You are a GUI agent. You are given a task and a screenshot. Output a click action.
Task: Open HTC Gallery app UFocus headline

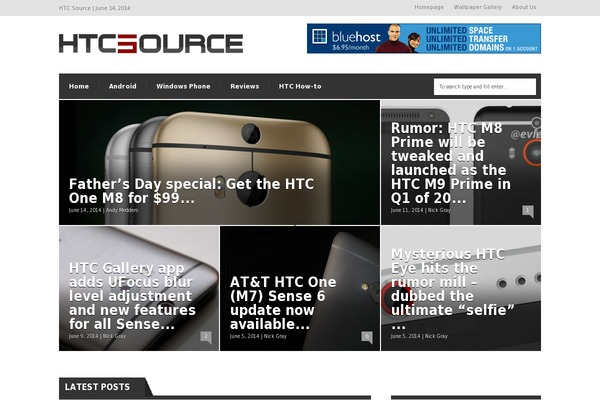point(132,296)
